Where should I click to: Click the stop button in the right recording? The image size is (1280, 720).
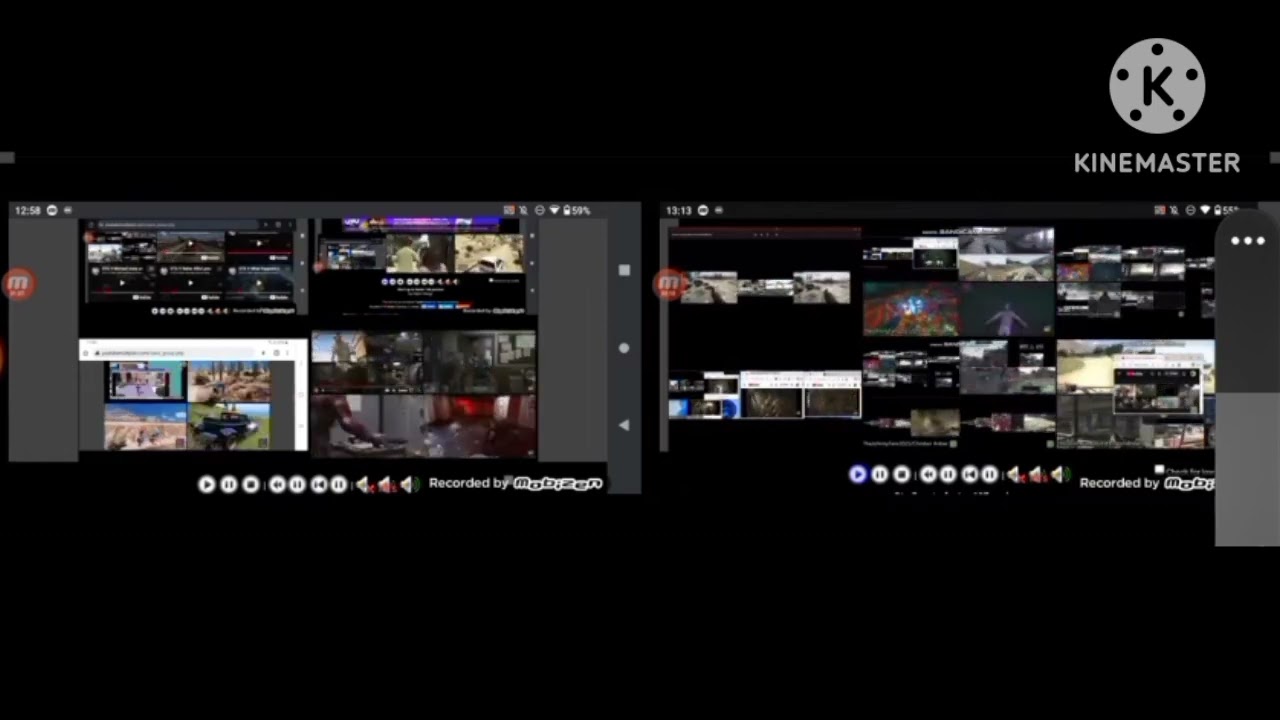click(901, 474)
